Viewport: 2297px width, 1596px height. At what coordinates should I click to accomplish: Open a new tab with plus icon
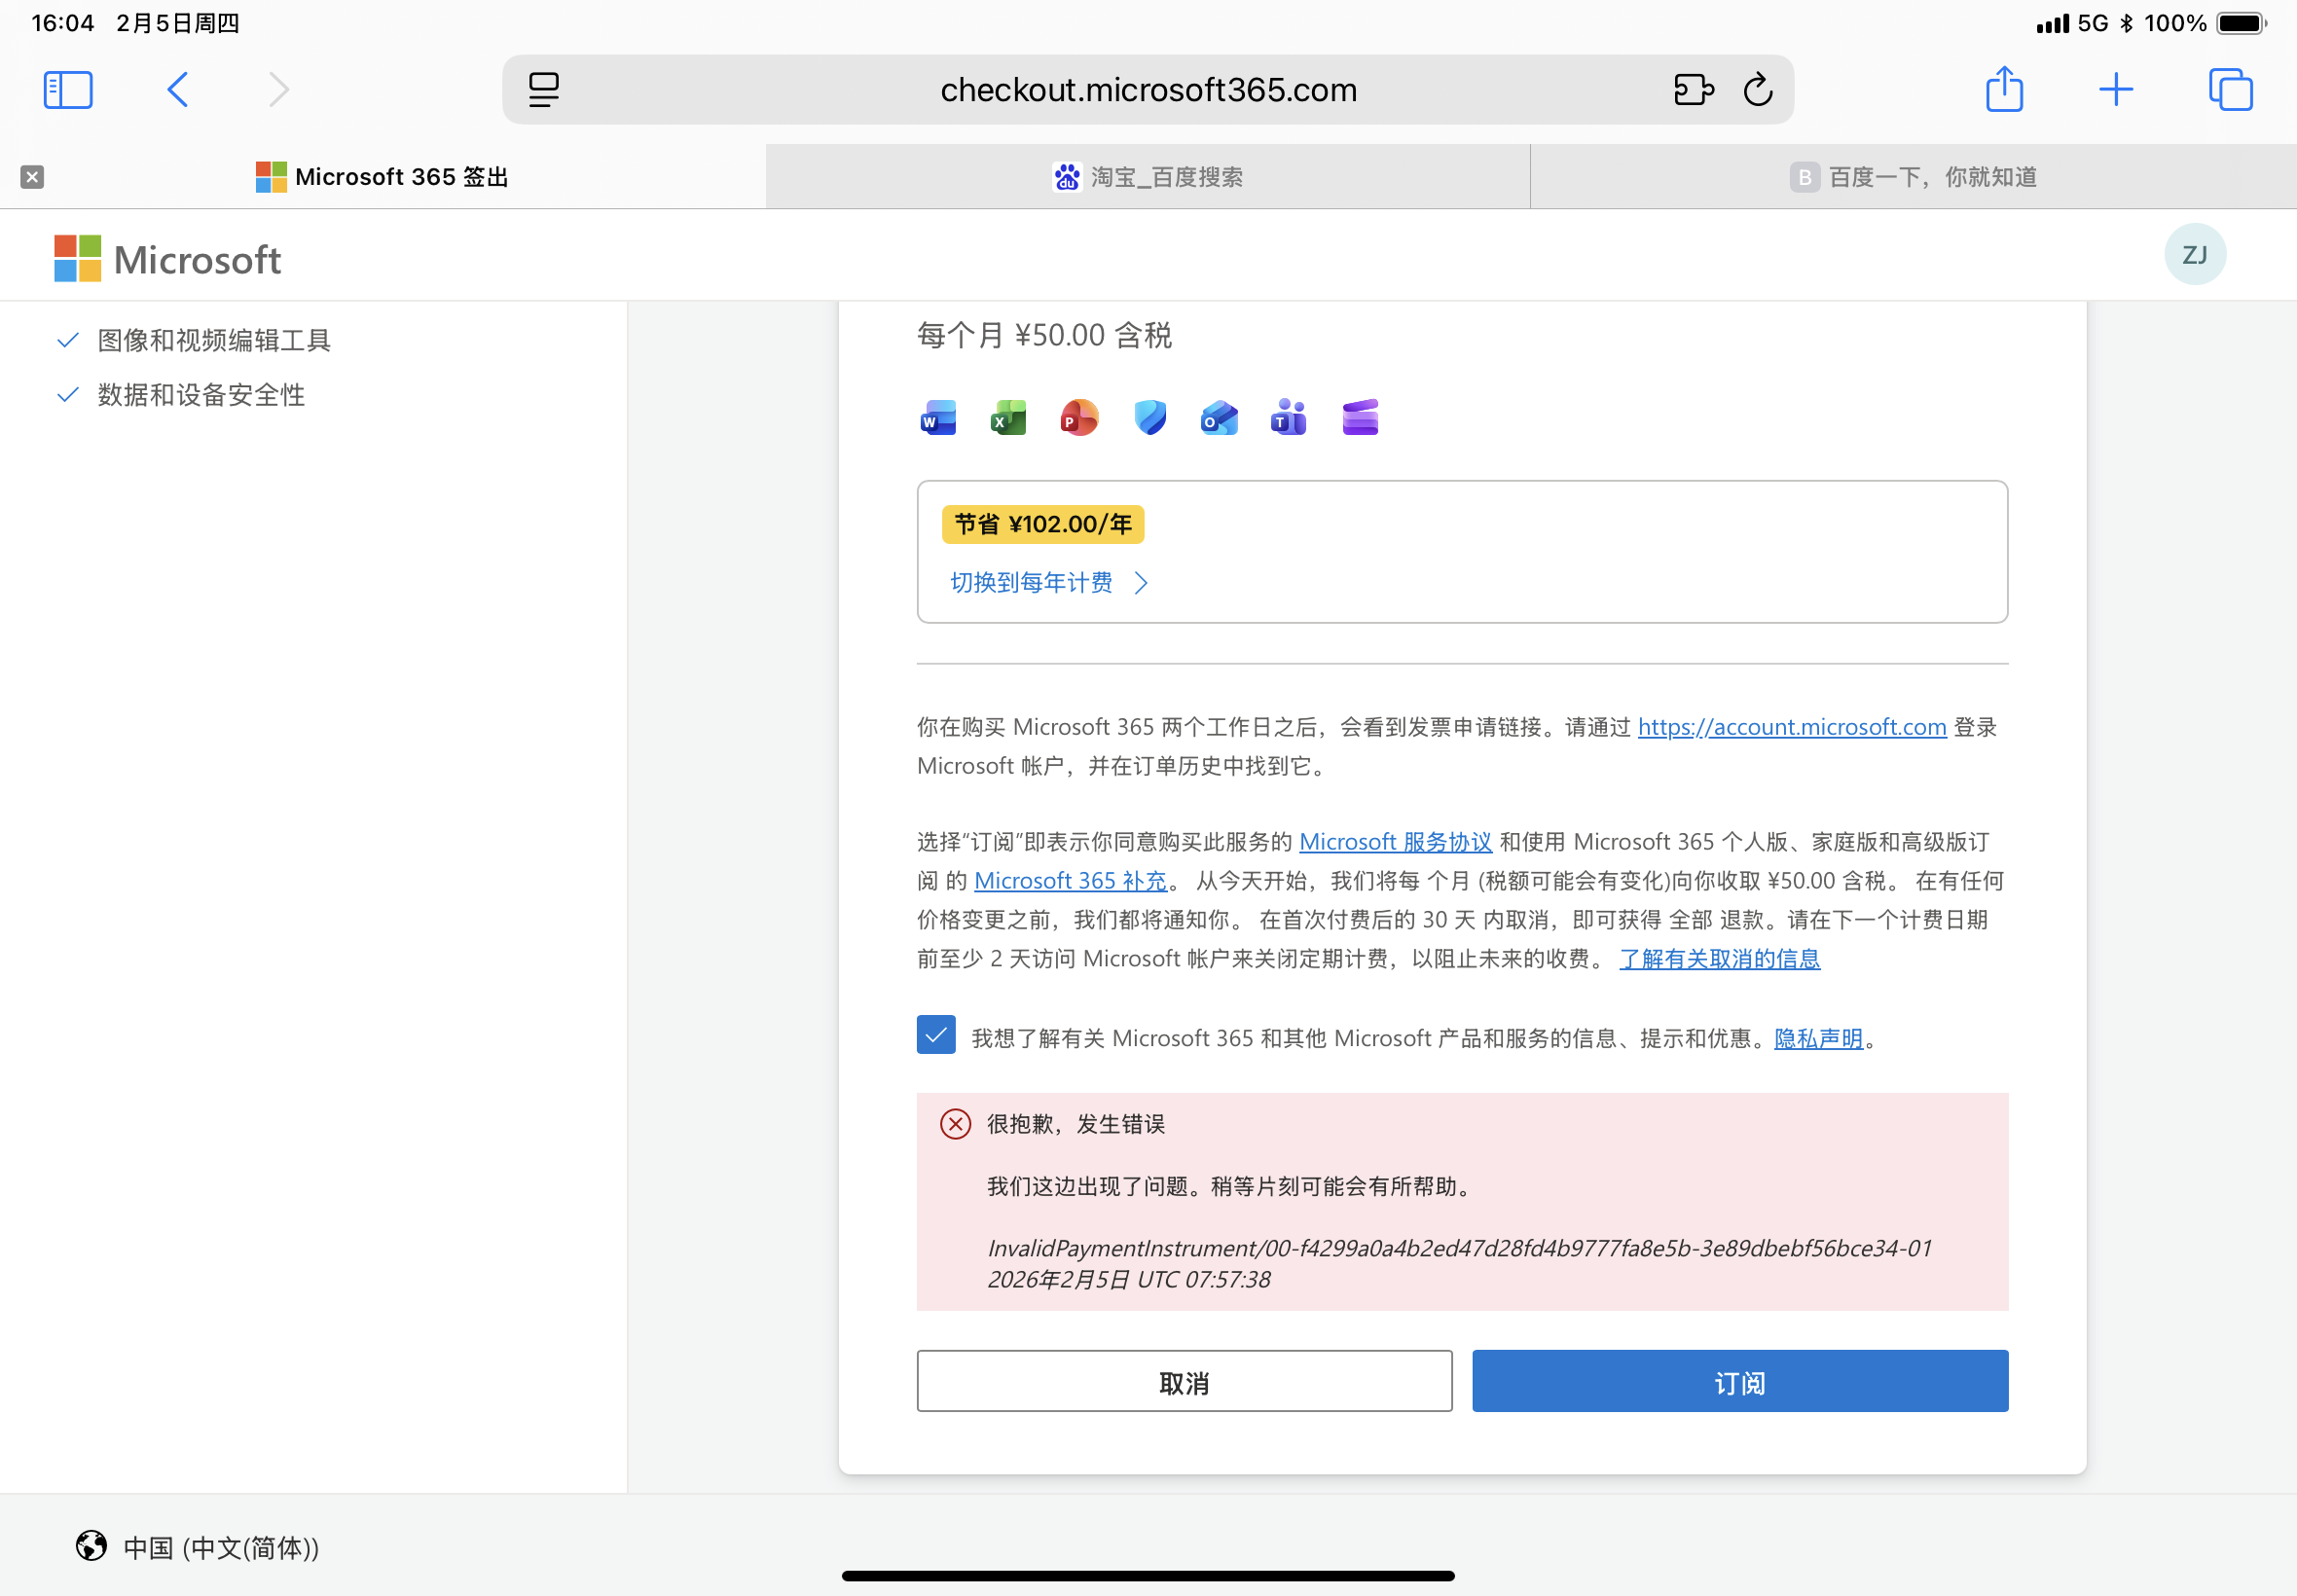point(2115,90)
